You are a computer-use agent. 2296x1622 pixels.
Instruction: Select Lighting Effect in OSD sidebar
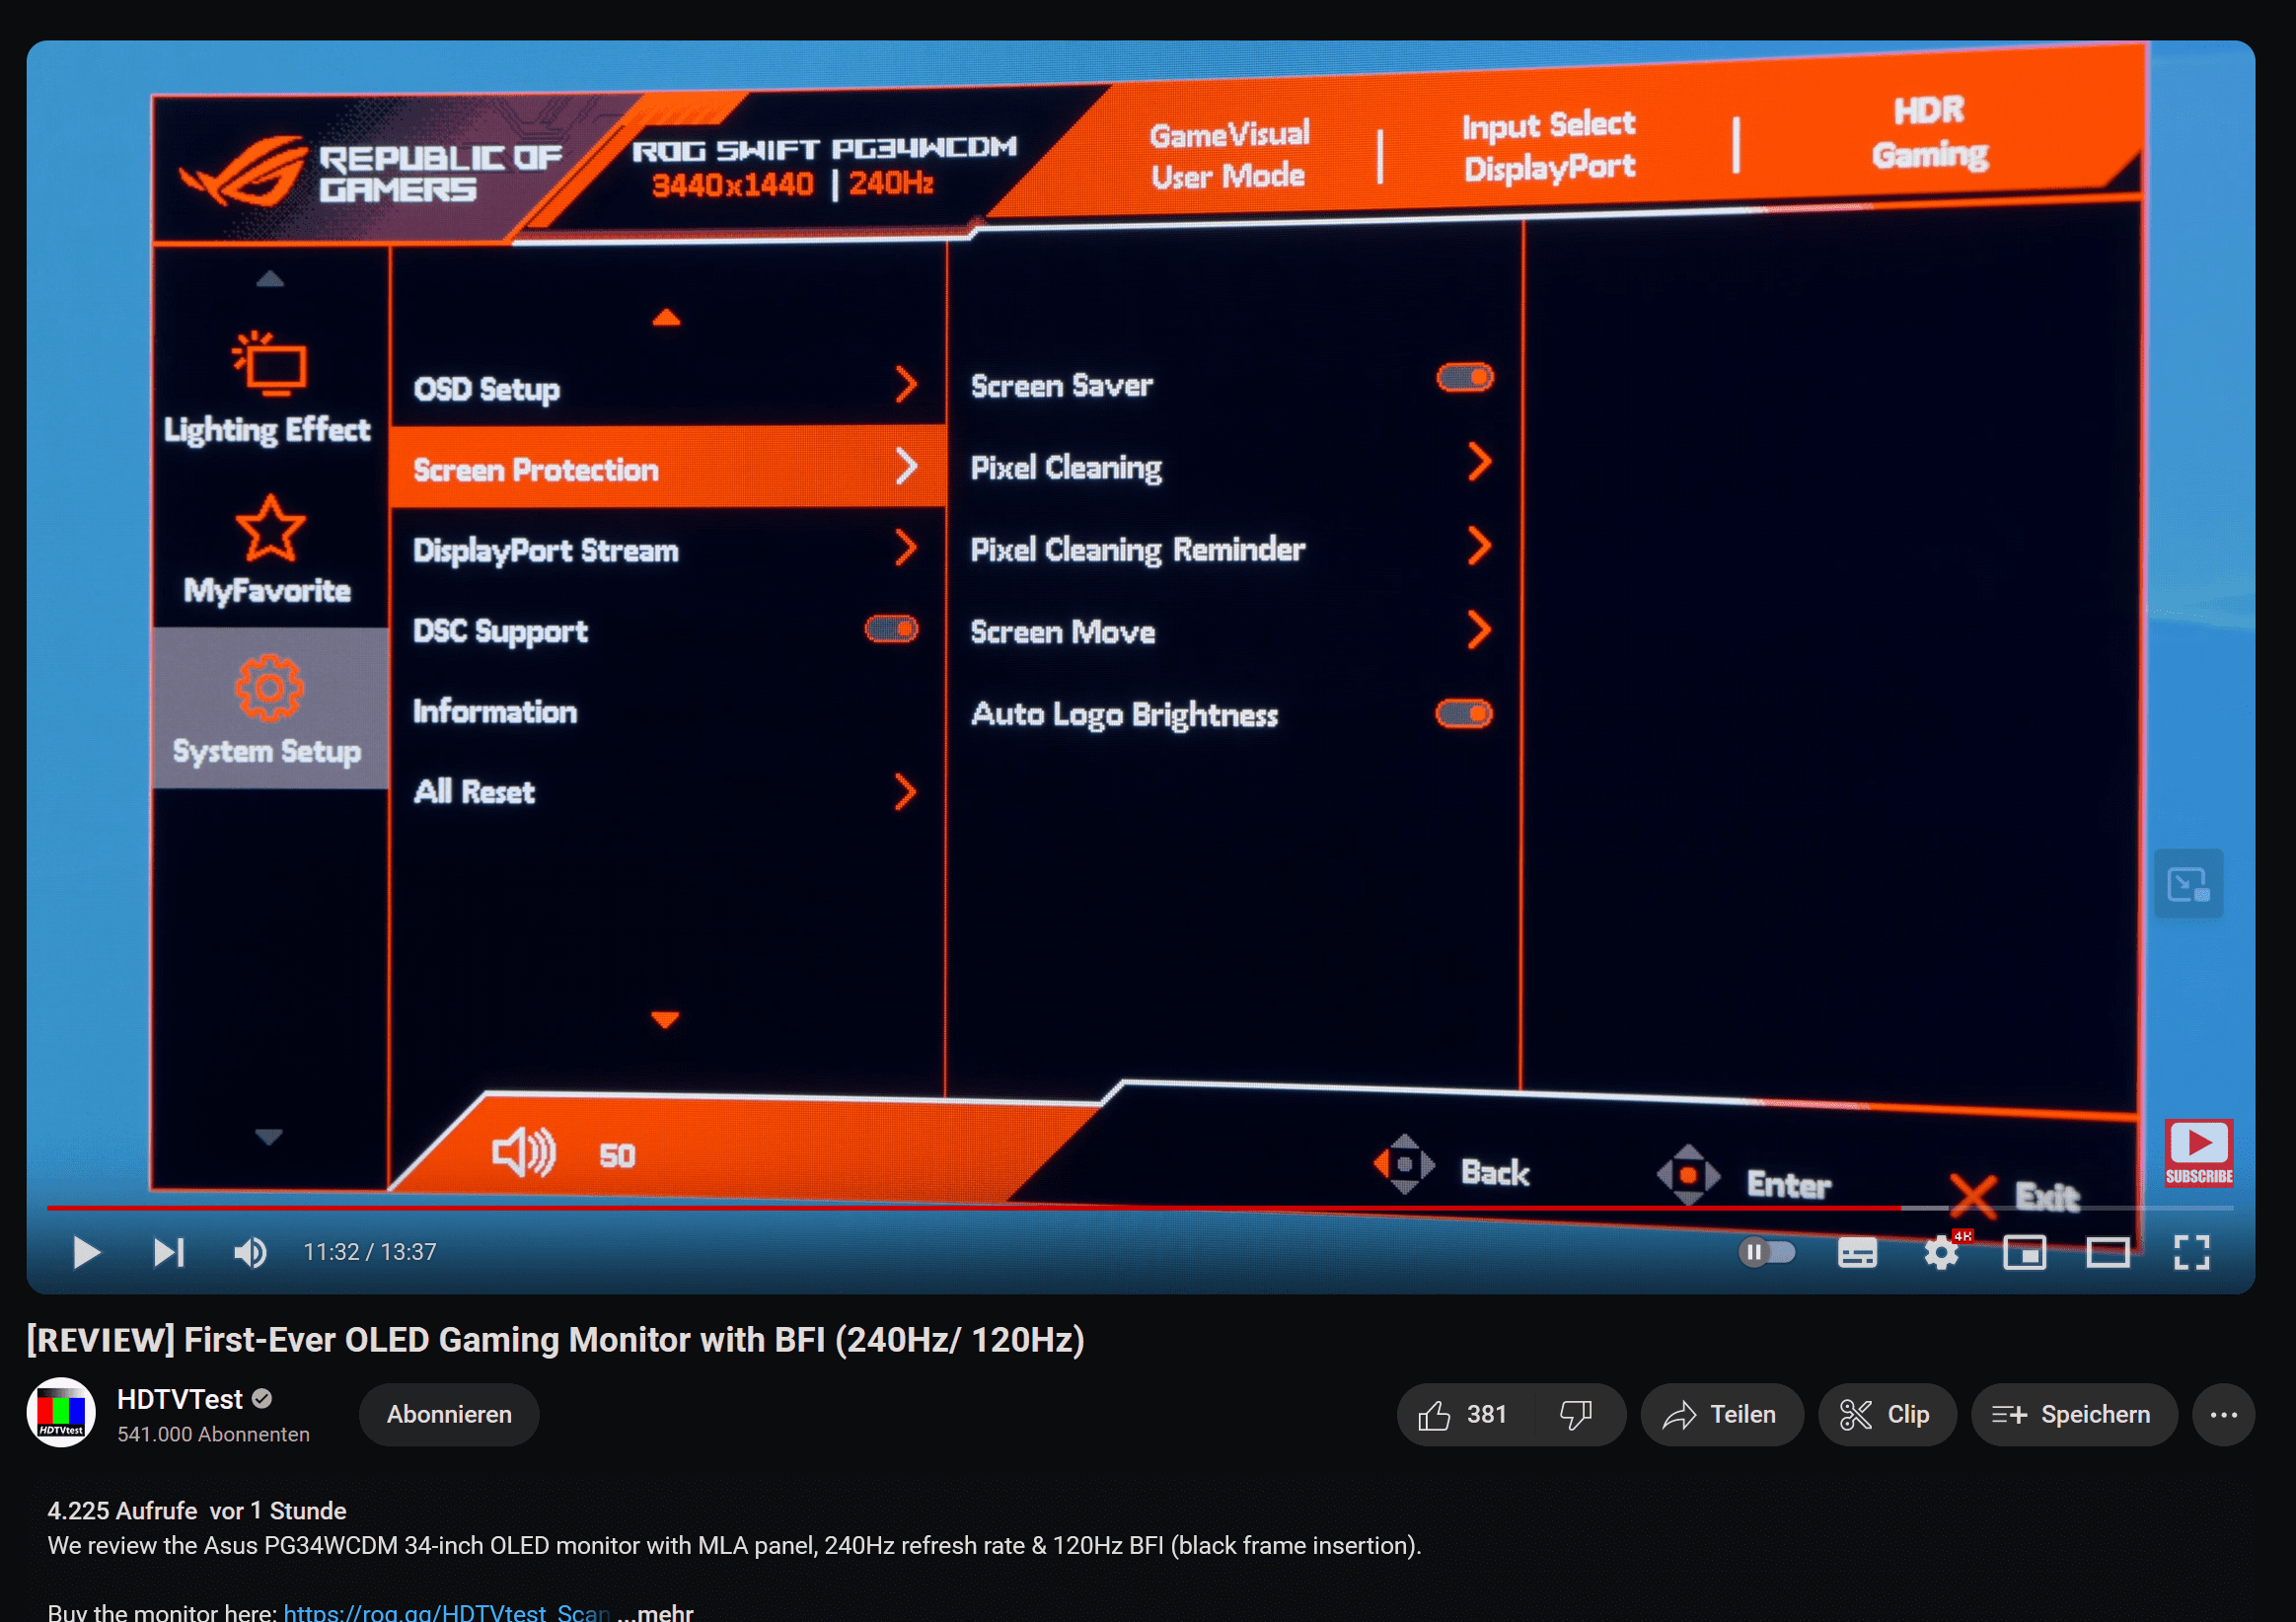[x=268, y=388]
